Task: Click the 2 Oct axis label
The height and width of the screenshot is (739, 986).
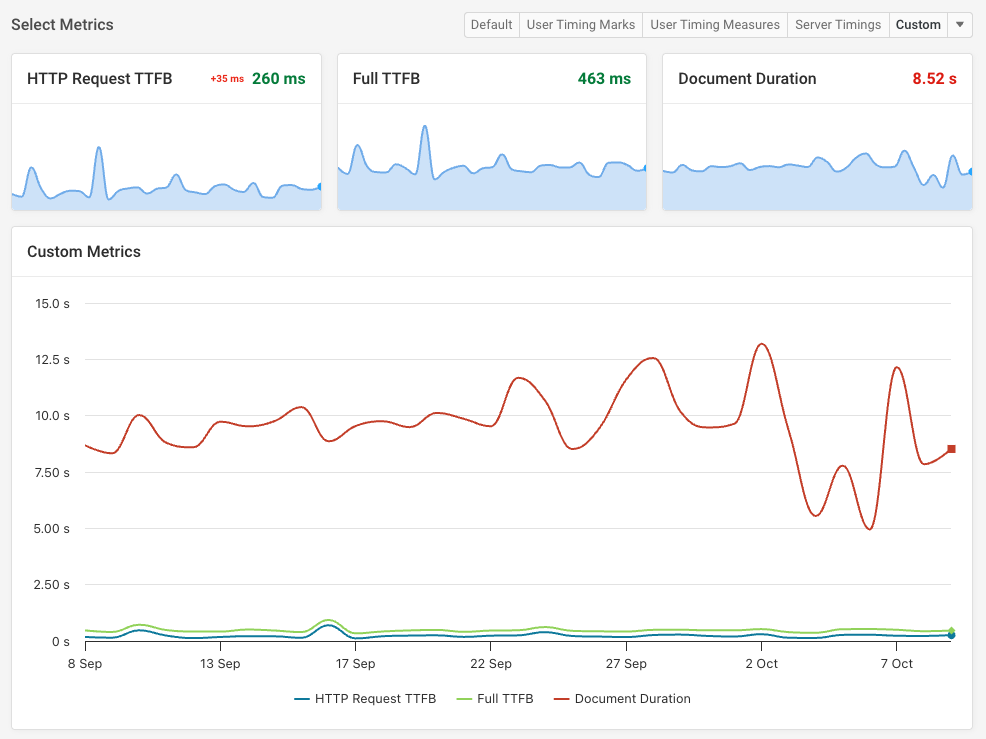Action: coord(762,664)
